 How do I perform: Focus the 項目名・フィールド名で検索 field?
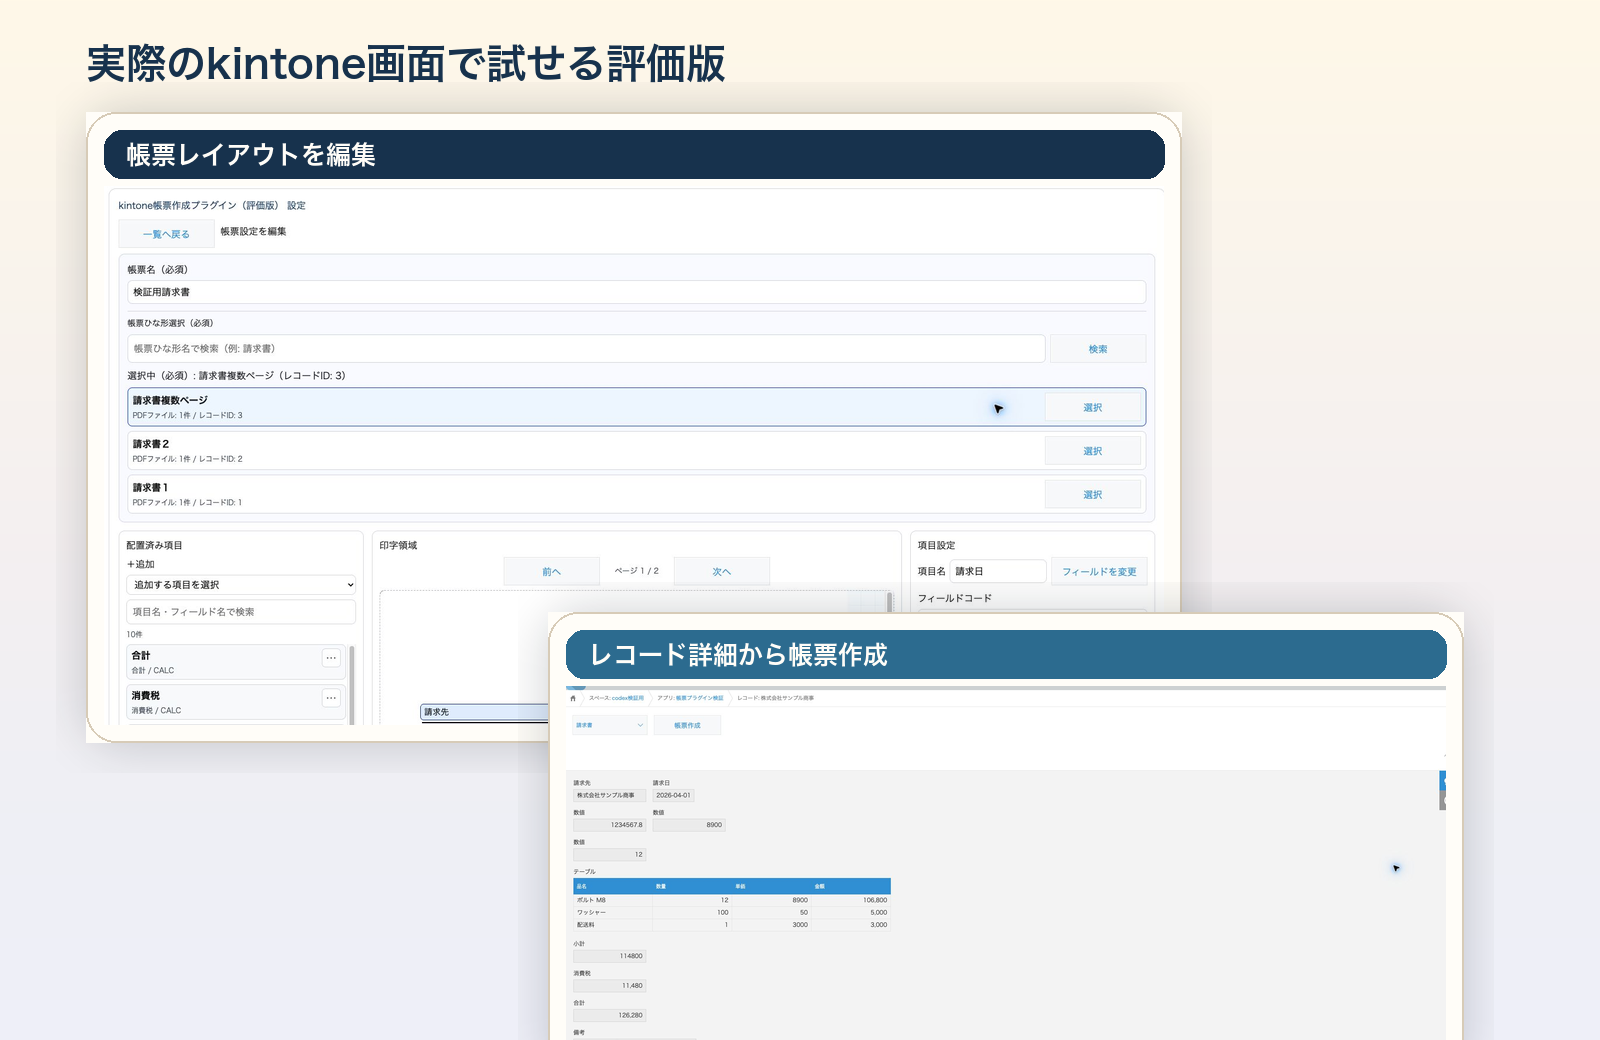(241, 612)
